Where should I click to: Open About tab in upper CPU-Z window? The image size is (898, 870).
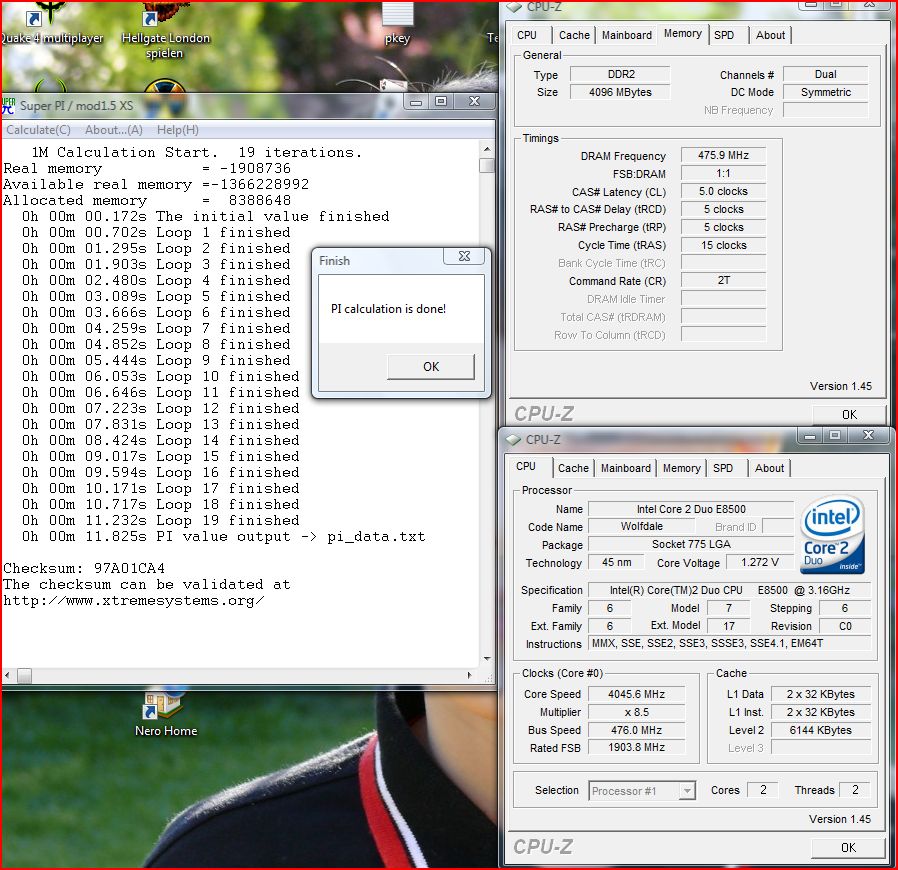[x=770, y=35]
